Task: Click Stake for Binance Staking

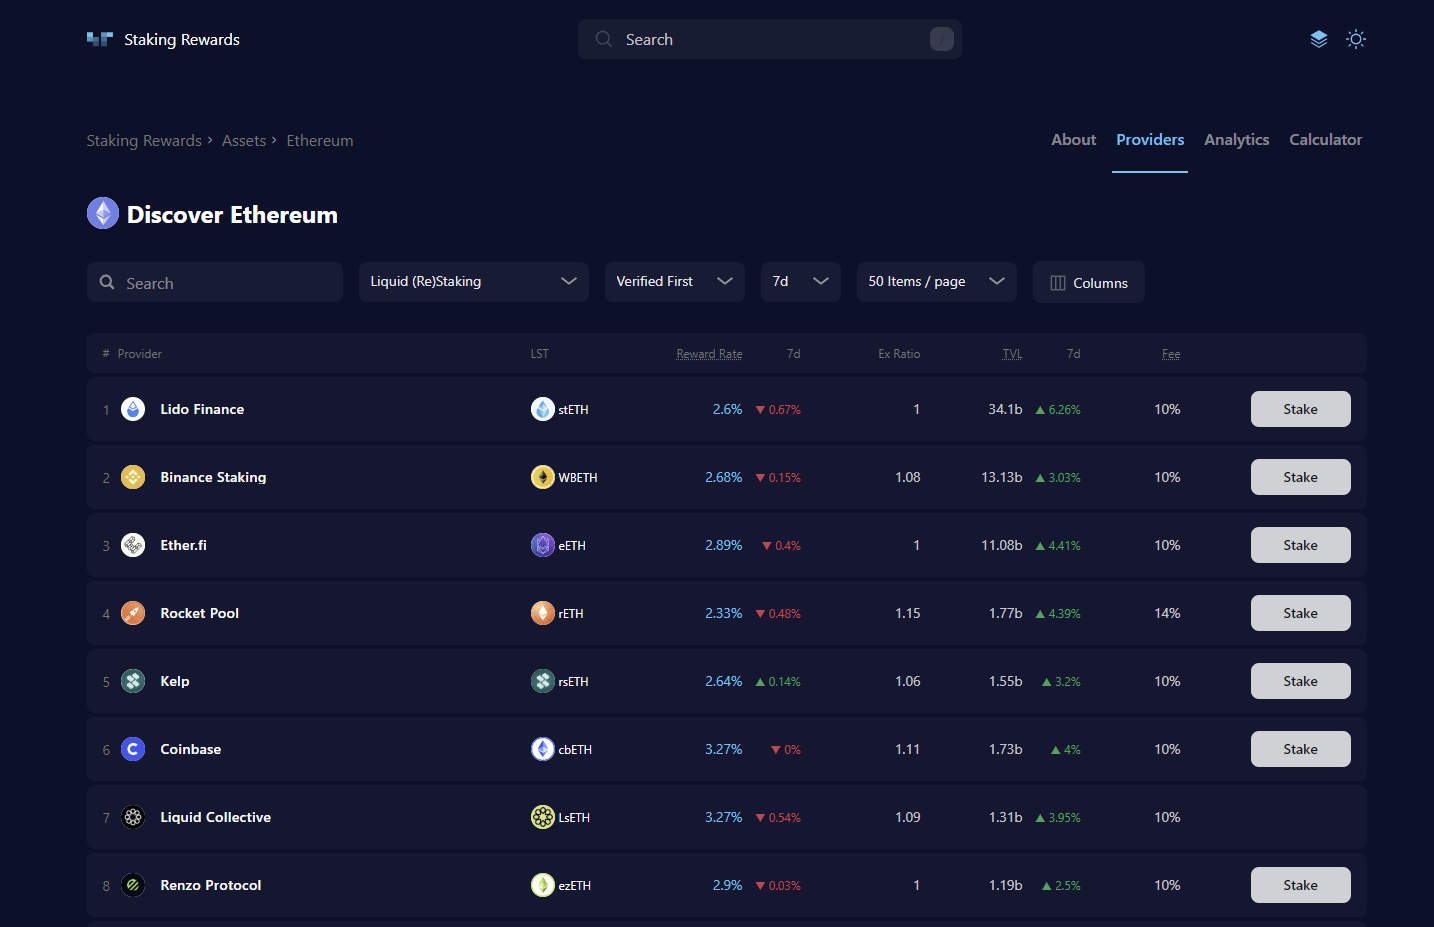Action: tap(1300, 477)
